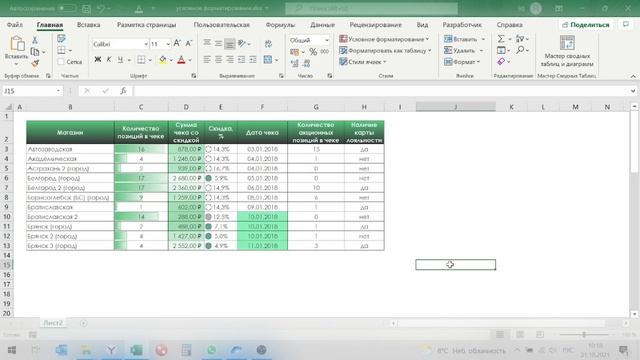Open the Файл menu
The image size is (640, 360).
[x=15, y=25]
